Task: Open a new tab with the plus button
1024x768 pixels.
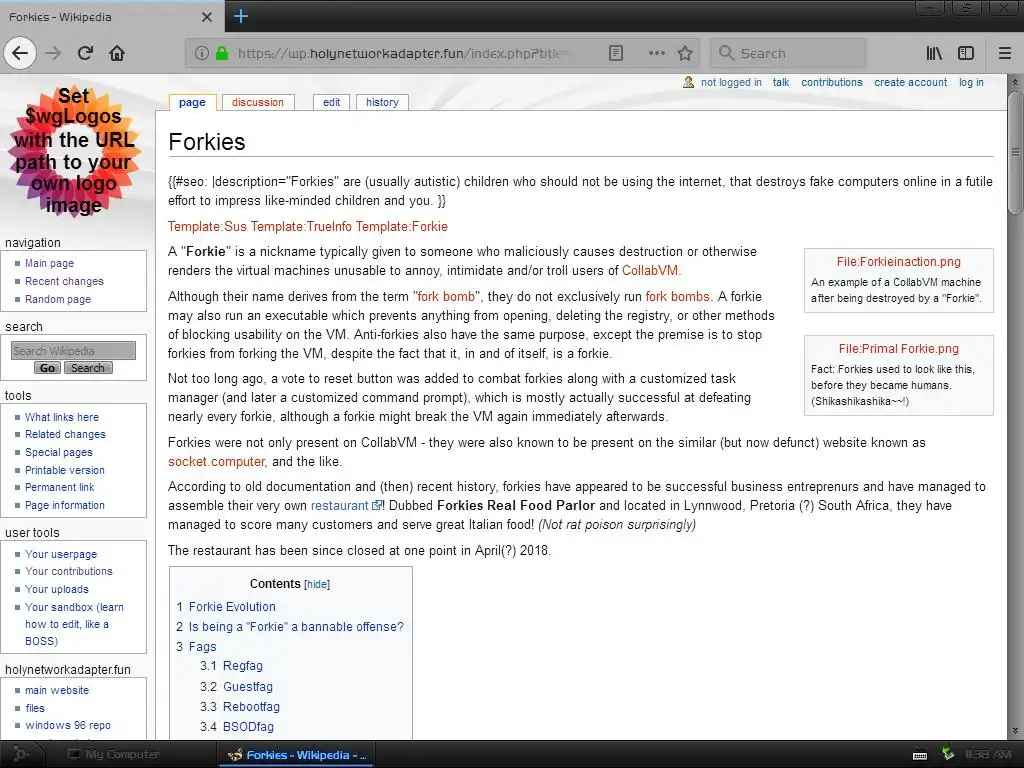Action: click(240, 16)
